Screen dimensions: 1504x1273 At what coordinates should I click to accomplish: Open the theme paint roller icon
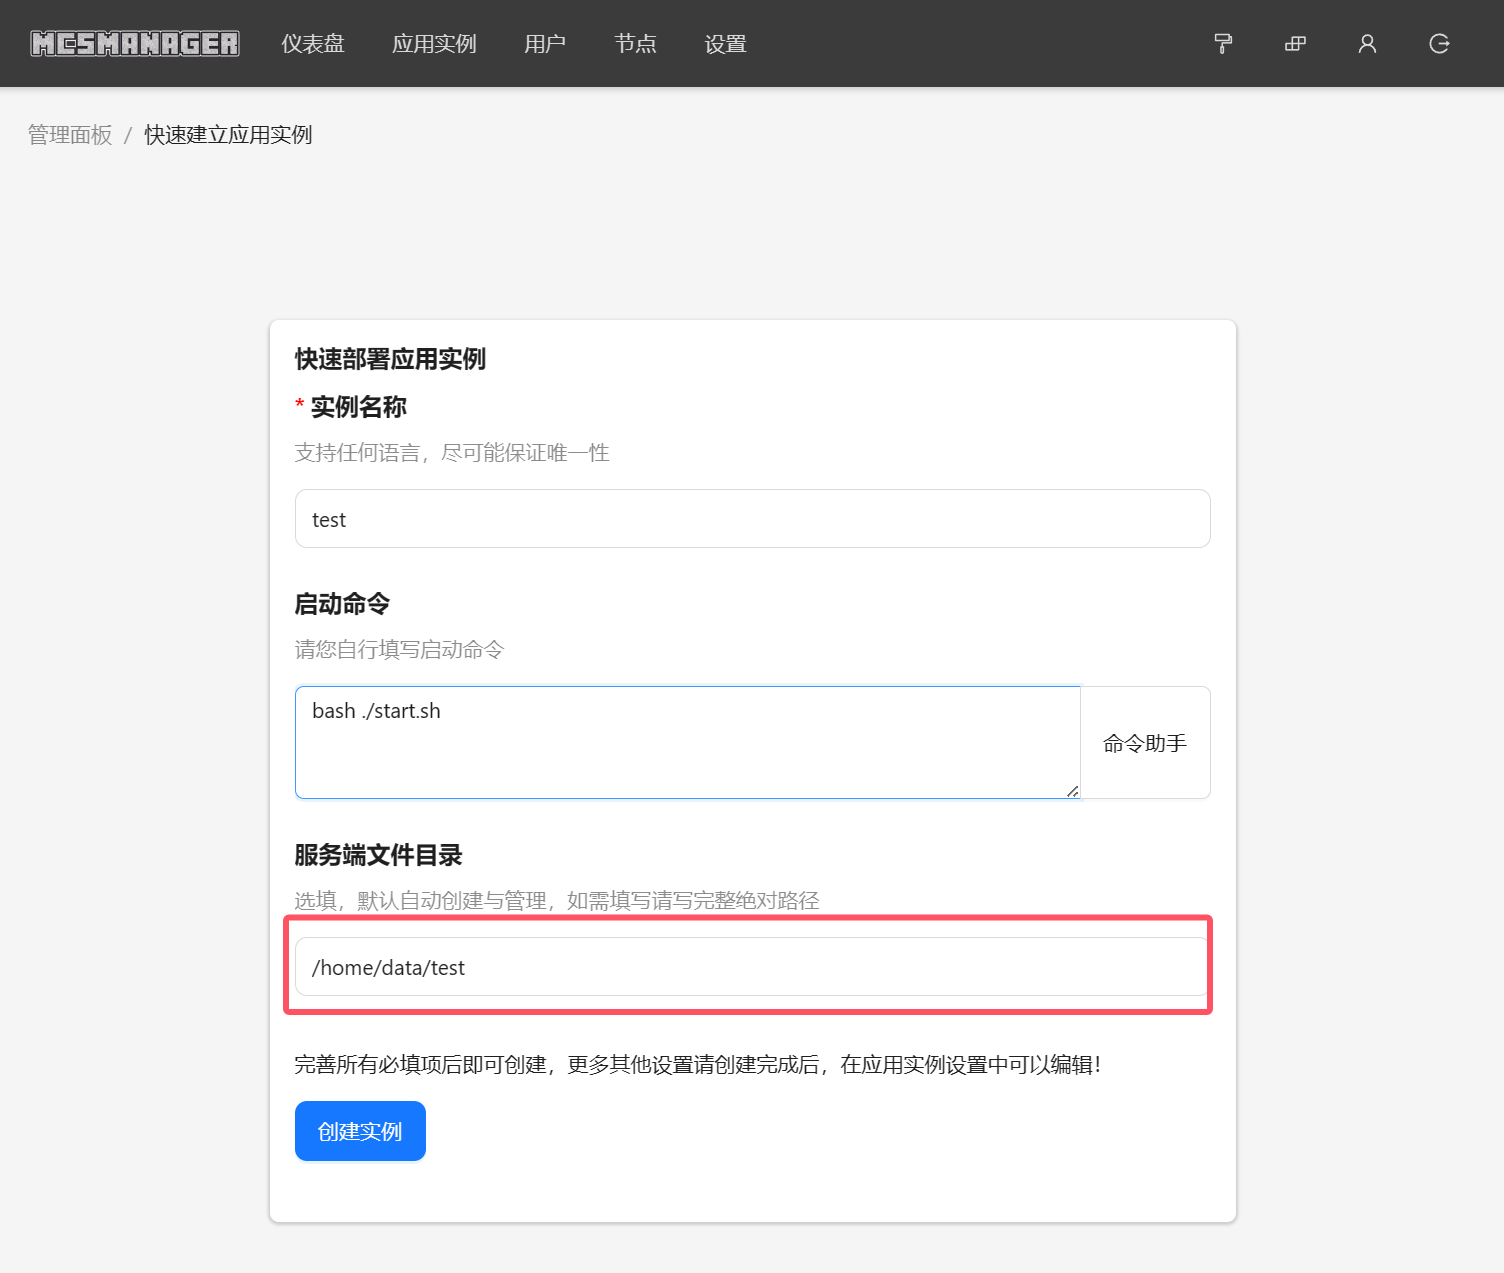click(1223, 43)
